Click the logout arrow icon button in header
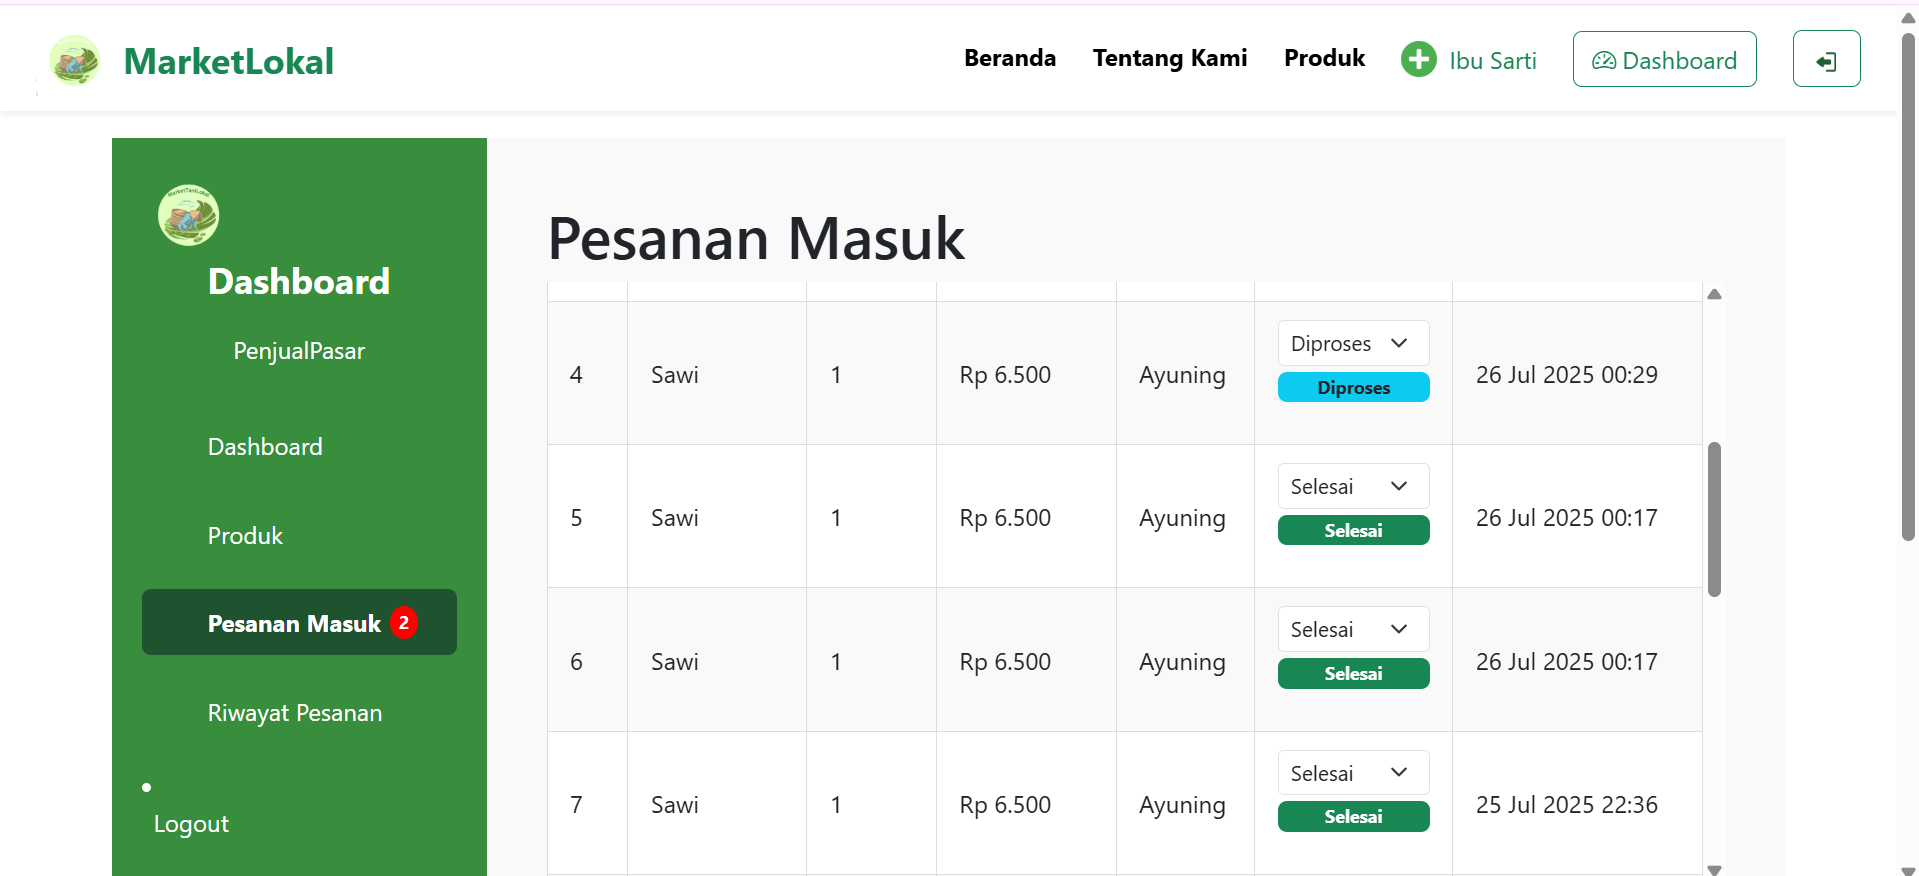The image size is (1919, 876). coord(1826,60)
